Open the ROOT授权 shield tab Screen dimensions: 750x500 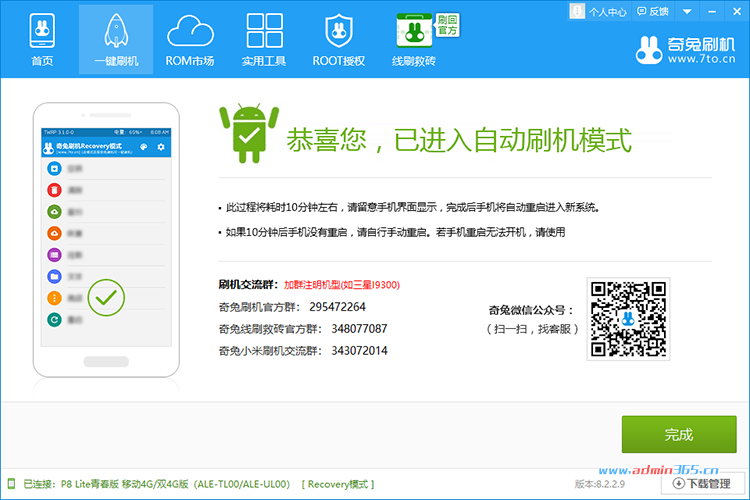pos(339,40)
